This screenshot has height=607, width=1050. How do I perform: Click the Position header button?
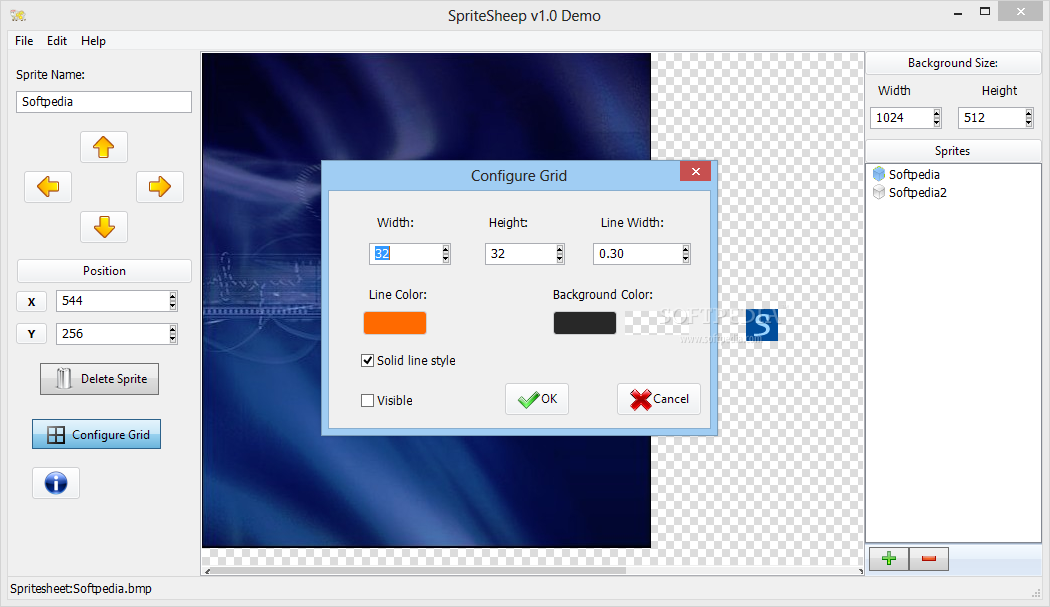point(104,271)
